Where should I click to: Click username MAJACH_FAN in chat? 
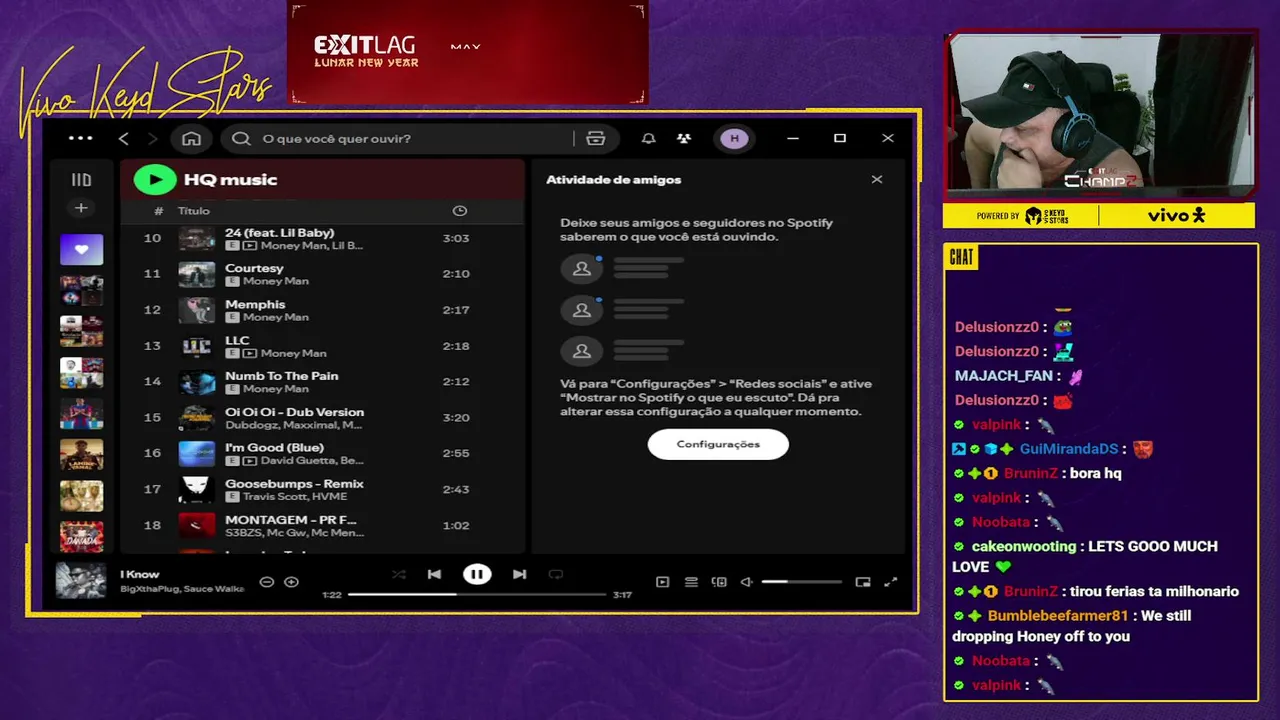(x=1003, y=376)
